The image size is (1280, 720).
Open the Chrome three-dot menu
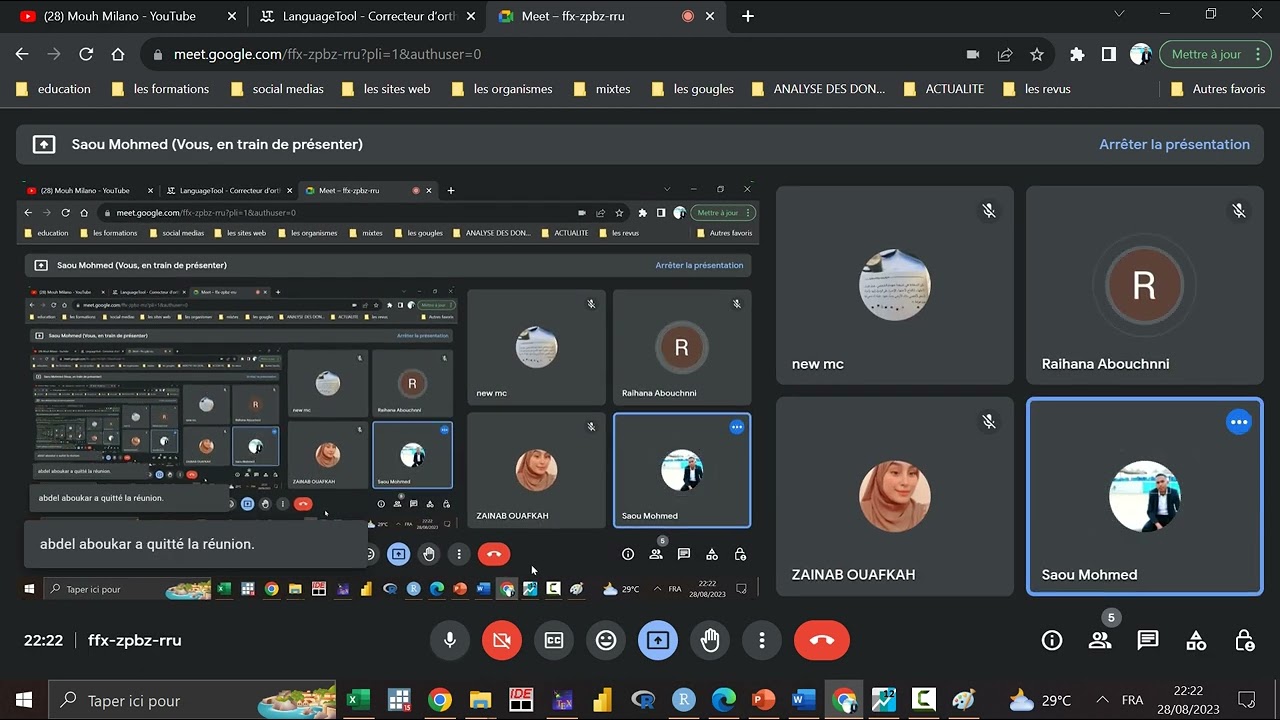(x=1258, y=54)
